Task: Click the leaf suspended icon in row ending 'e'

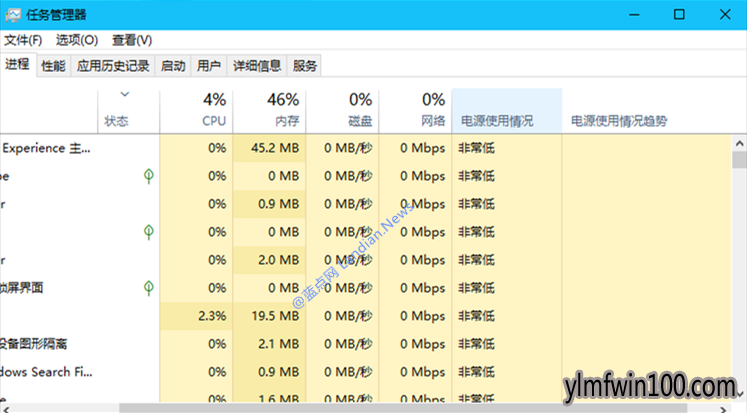Action: [149, 176]
